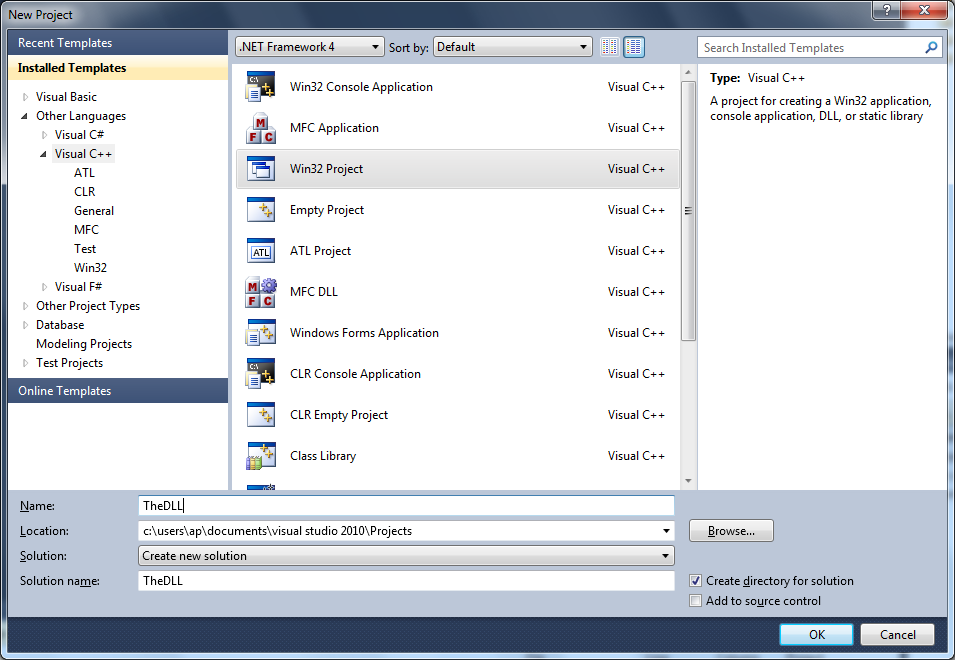Click the Cancel button

click(x=897, y=634)
